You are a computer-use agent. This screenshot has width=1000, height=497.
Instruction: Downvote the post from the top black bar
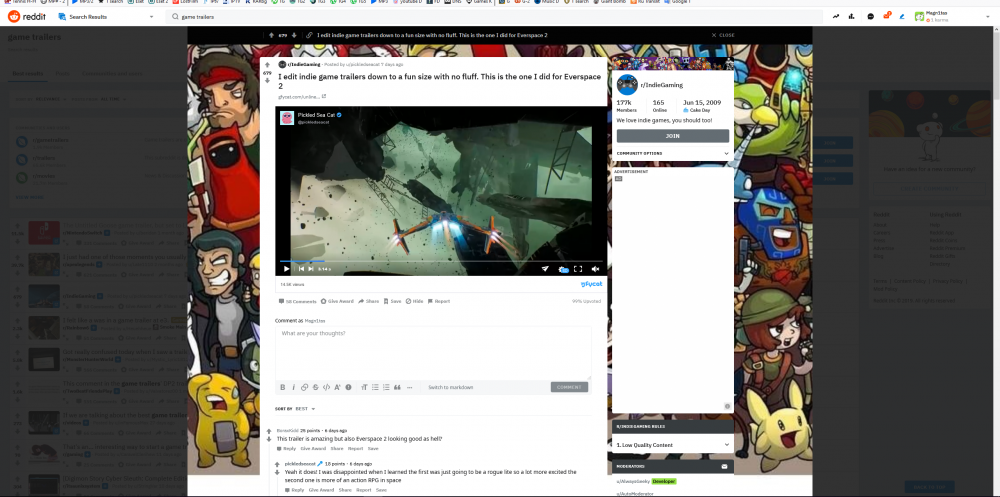point(293,35)
